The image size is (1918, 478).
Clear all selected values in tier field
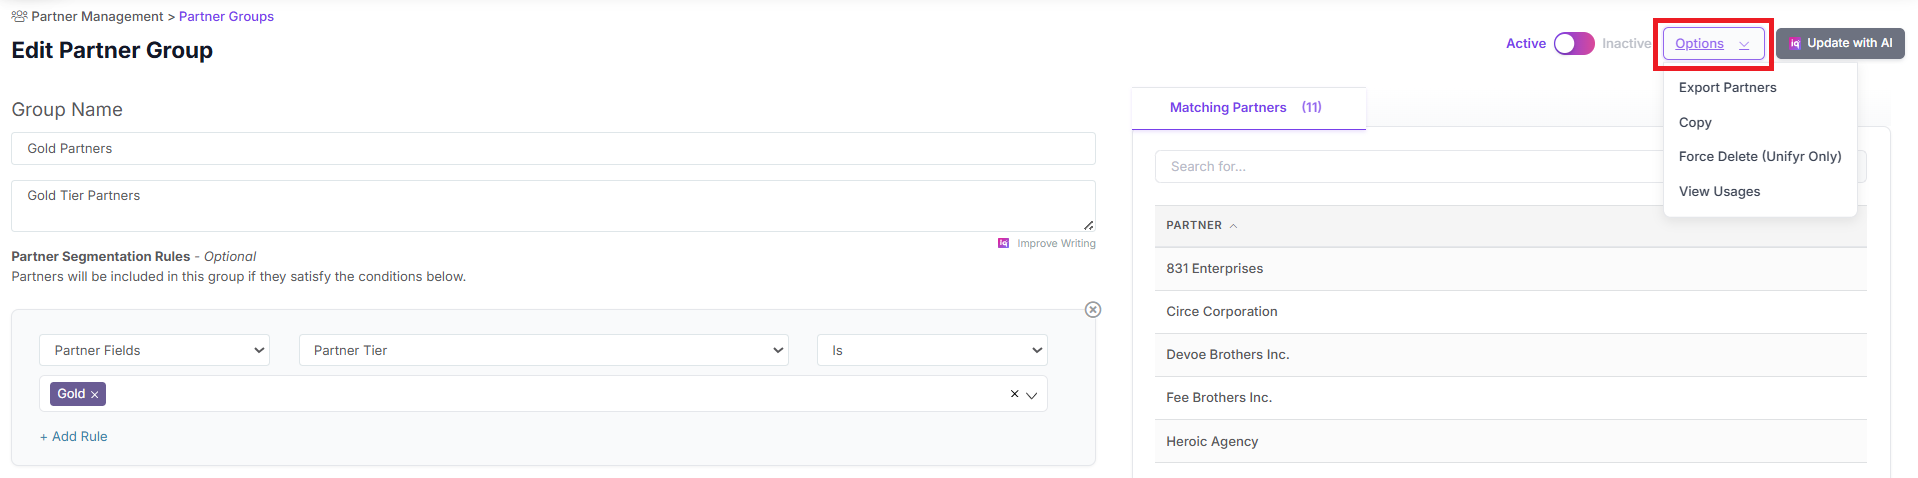(x=1014, y=394)
